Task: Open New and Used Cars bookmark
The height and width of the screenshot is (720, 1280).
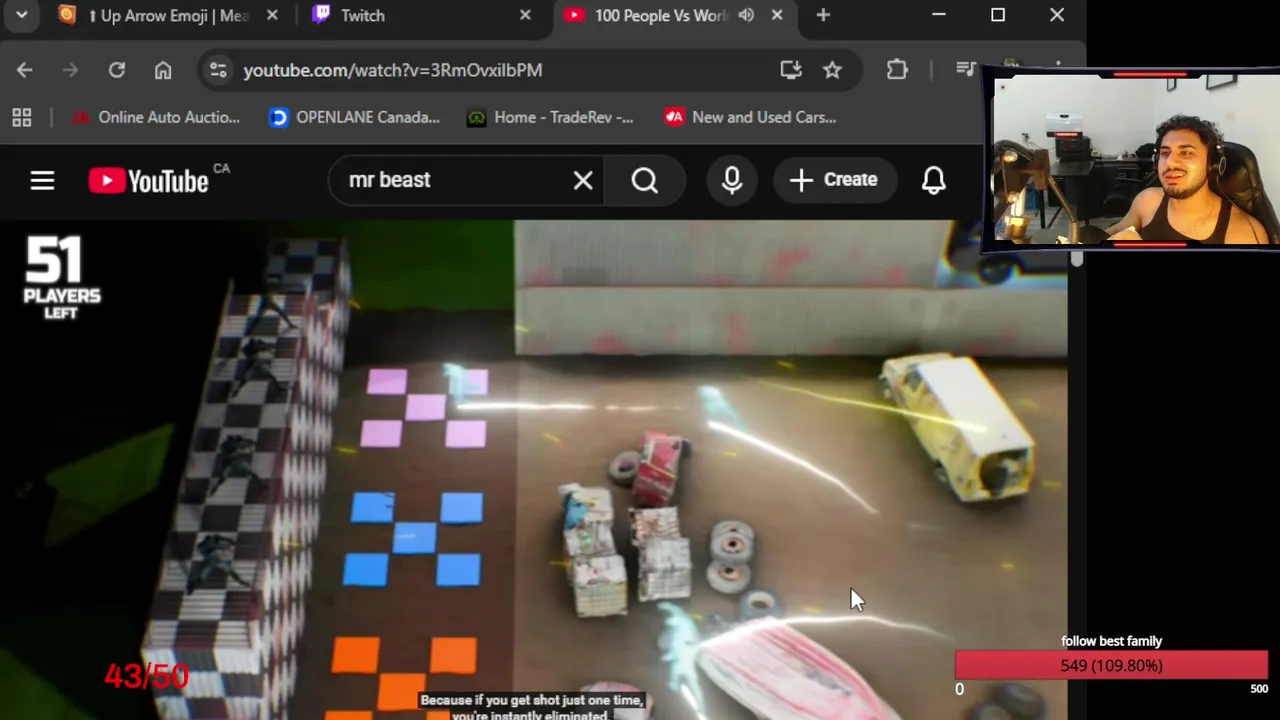Action: 751,118
